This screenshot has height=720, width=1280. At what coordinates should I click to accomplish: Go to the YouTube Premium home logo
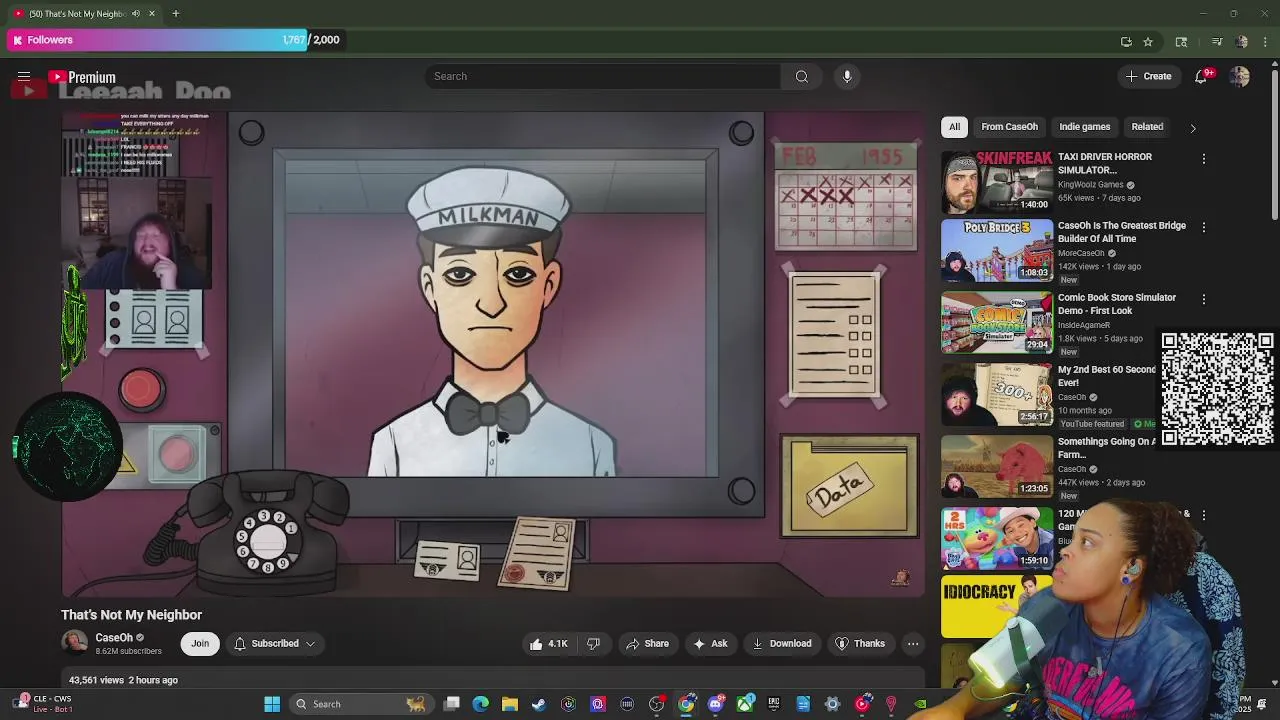(82, 77)
